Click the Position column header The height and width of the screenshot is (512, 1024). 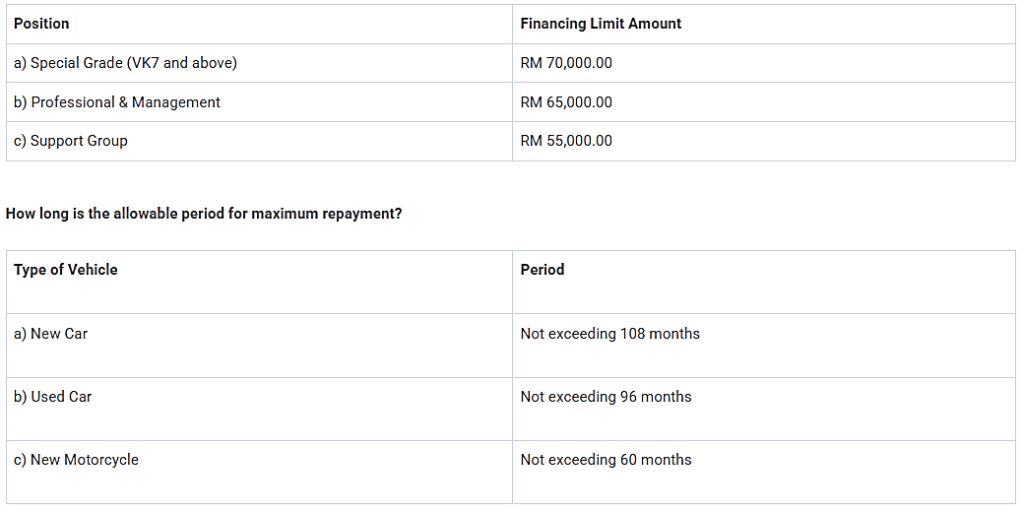coord(42,23)
